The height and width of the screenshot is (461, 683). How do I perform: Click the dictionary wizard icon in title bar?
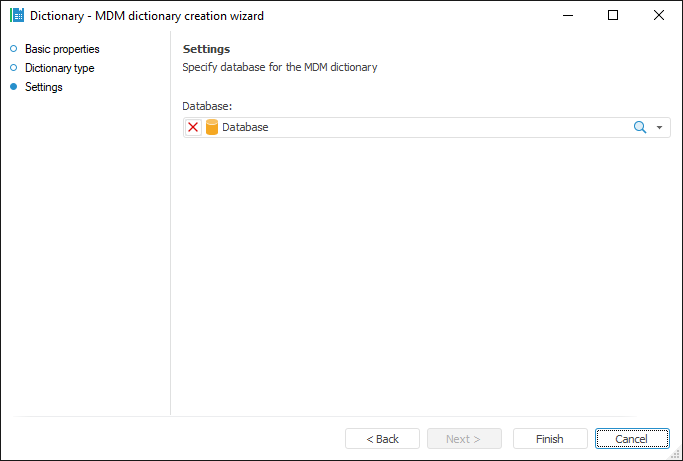click(16, 16)
